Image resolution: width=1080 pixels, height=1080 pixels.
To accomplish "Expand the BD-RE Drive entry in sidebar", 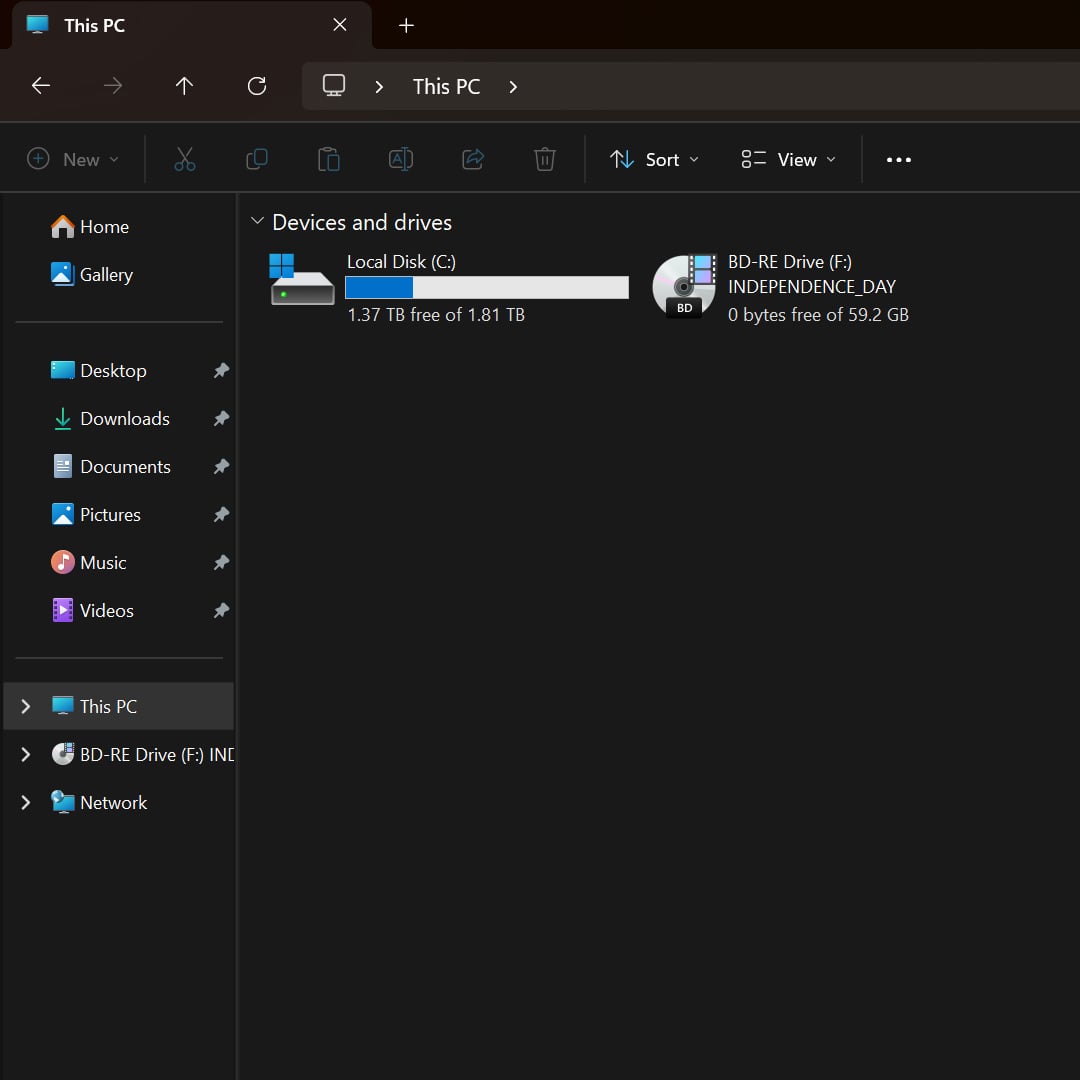I will click(25, 754).
